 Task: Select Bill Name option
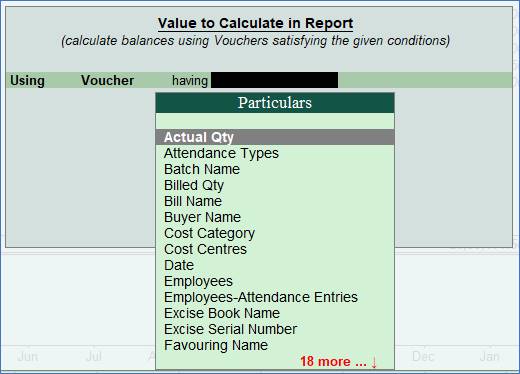click(193, 201)
